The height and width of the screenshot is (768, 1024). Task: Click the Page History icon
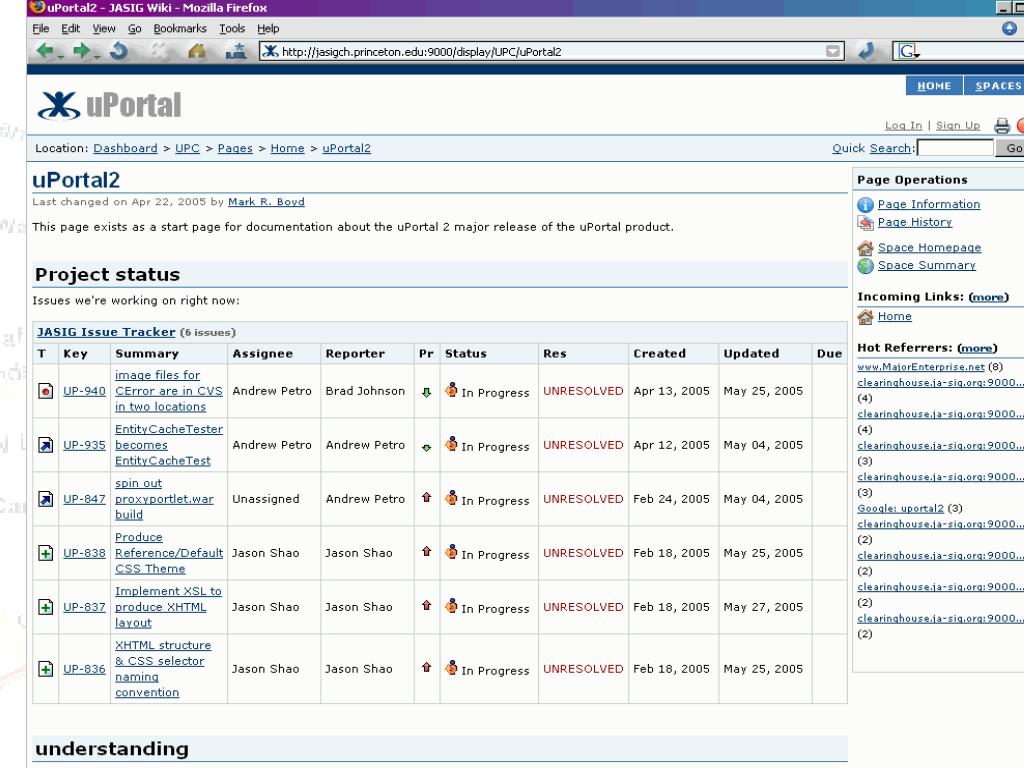click(x=865, y=223)
